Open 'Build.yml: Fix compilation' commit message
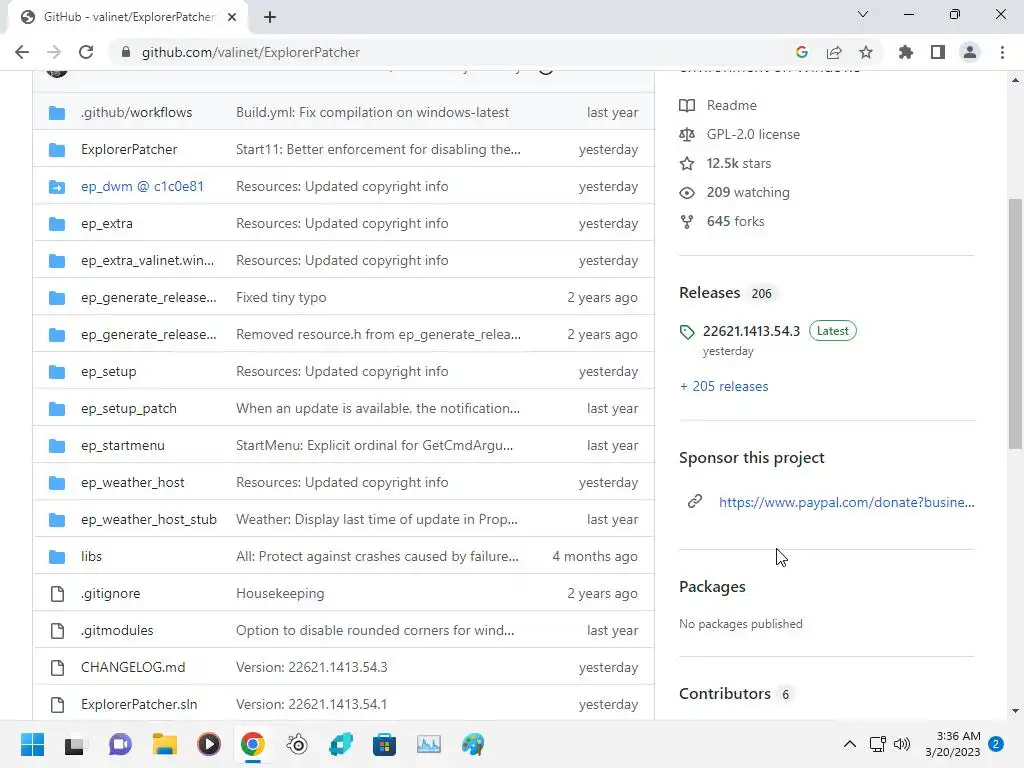The image size is (1024, 768). coord(372,112)
